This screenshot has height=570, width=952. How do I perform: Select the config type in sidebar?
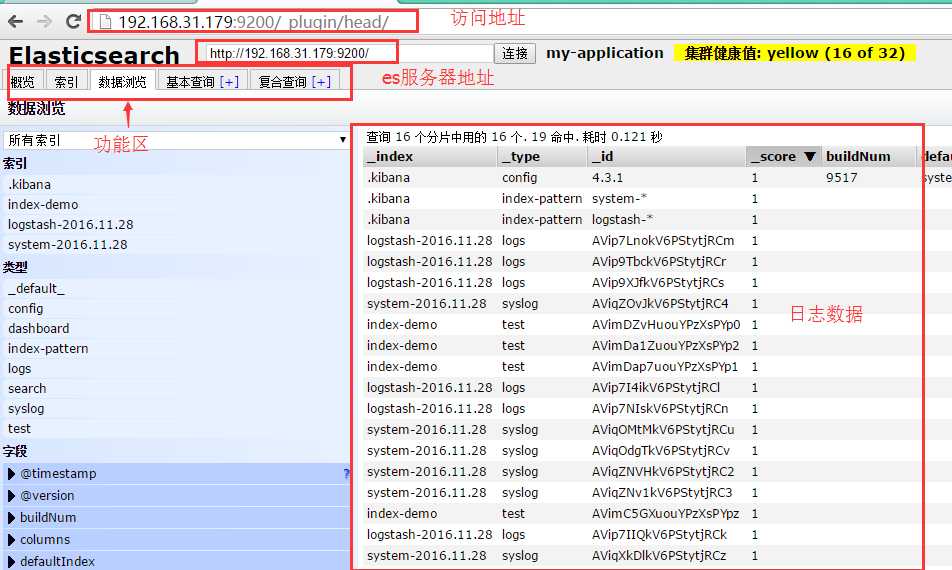coord(26,308)
